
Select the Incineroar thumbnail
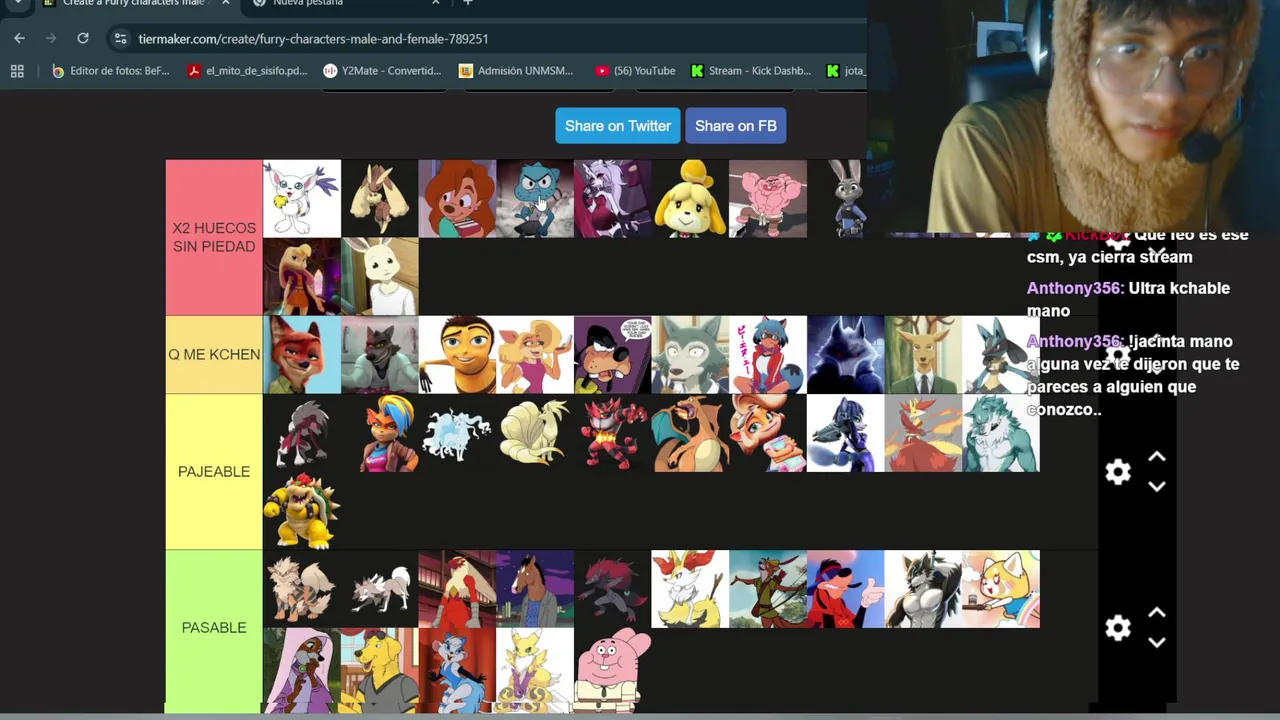click(612, 433)
